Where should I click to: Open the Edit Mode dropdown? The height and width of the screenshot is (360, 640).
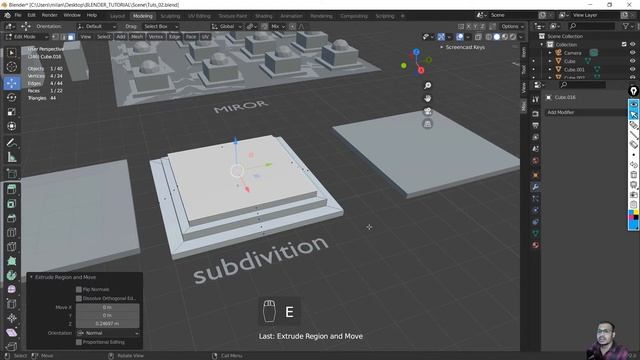(27, 37)
